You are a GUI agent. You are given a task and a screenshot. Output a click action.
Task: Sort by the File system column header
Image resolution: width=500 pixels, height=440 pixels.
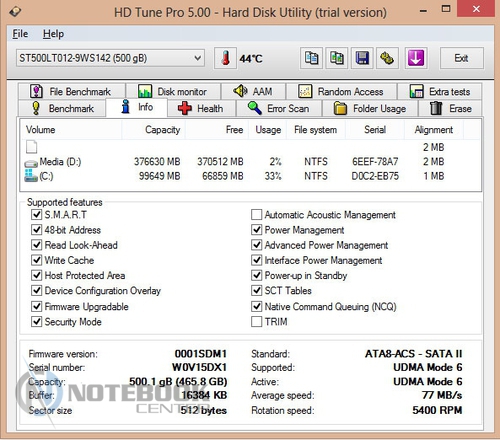pyautogui.click(x=316, y=130)
